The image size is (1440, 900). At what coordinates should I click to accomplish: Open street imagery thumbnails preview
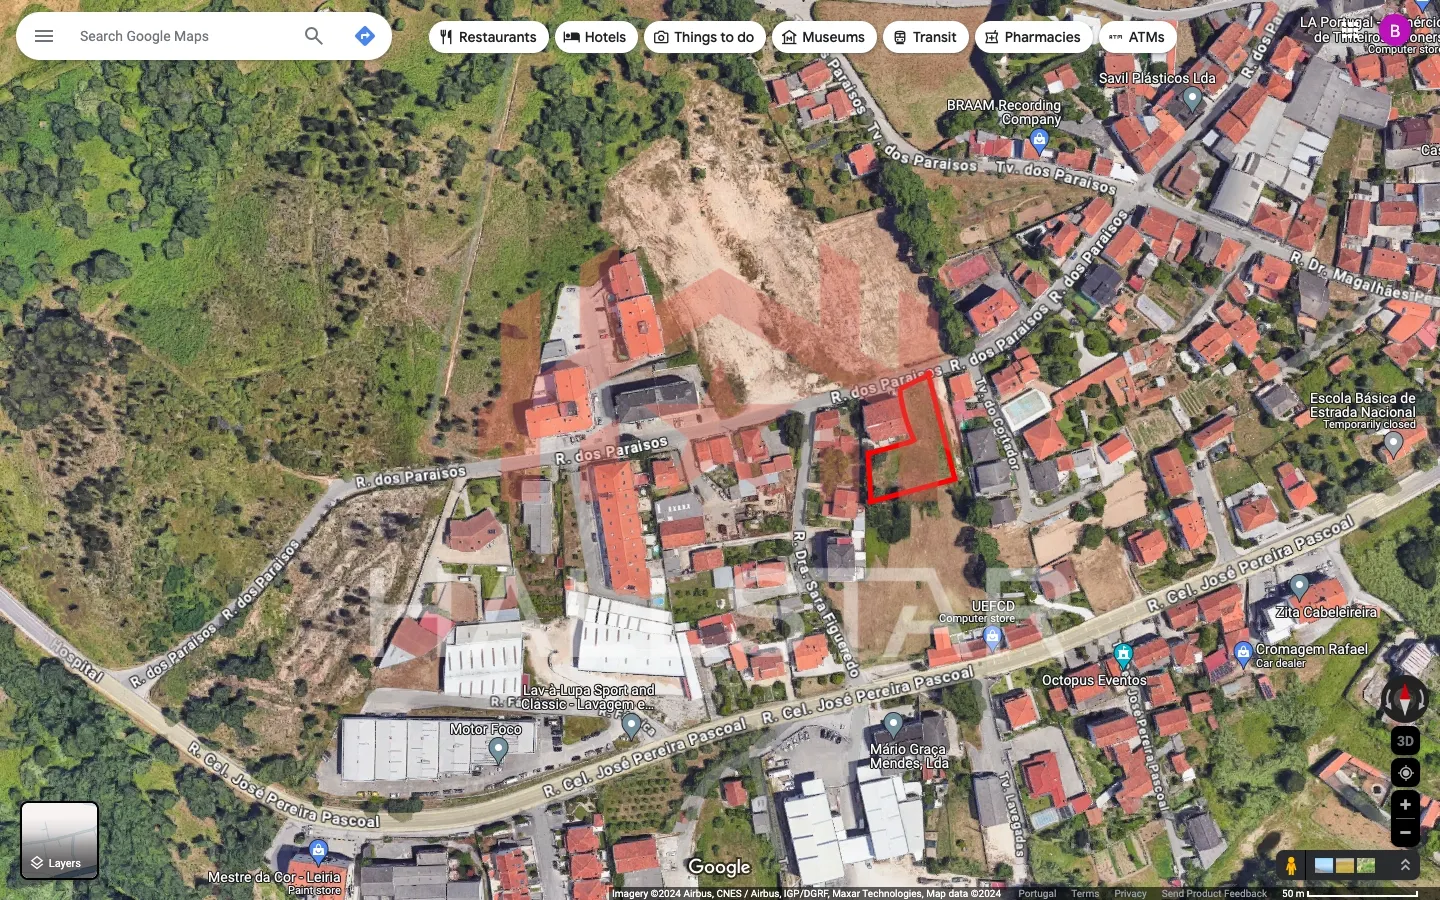click(1345, 865)
